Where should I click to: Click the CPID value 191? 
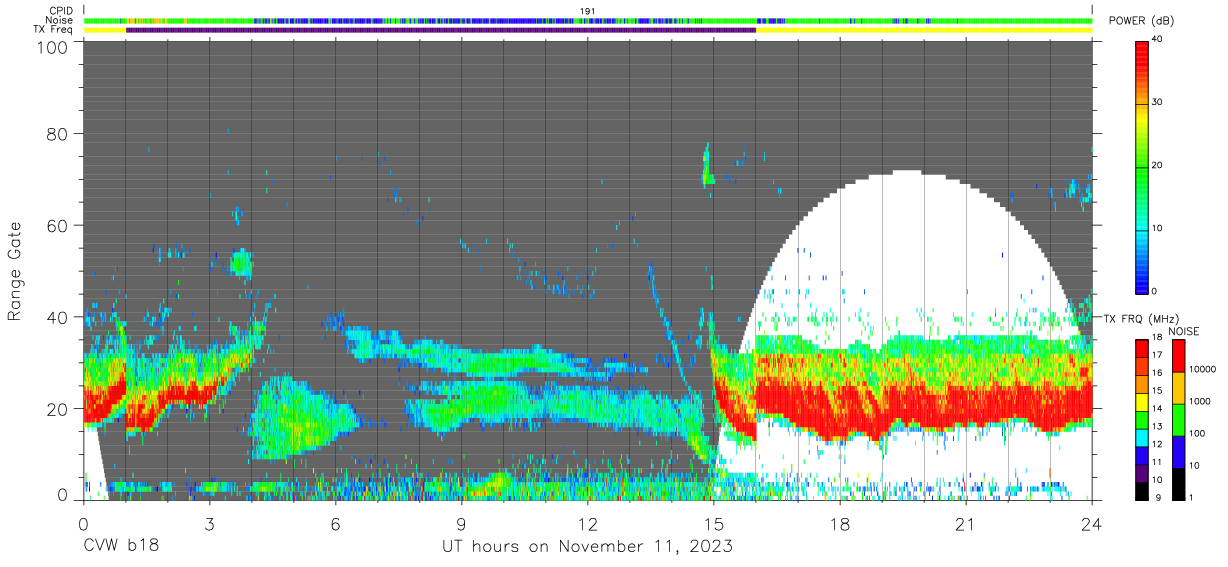588,11
